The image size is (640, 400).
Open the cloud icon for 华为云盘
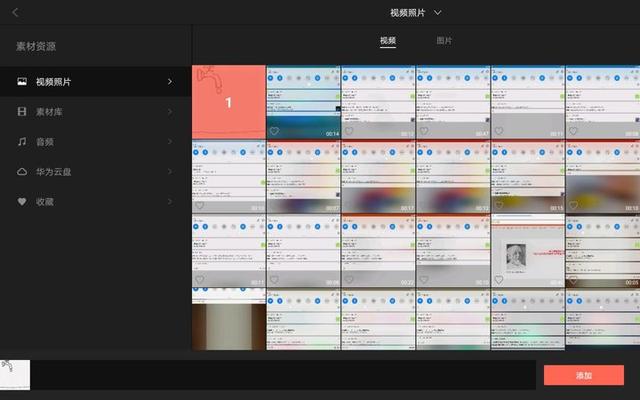21,172
